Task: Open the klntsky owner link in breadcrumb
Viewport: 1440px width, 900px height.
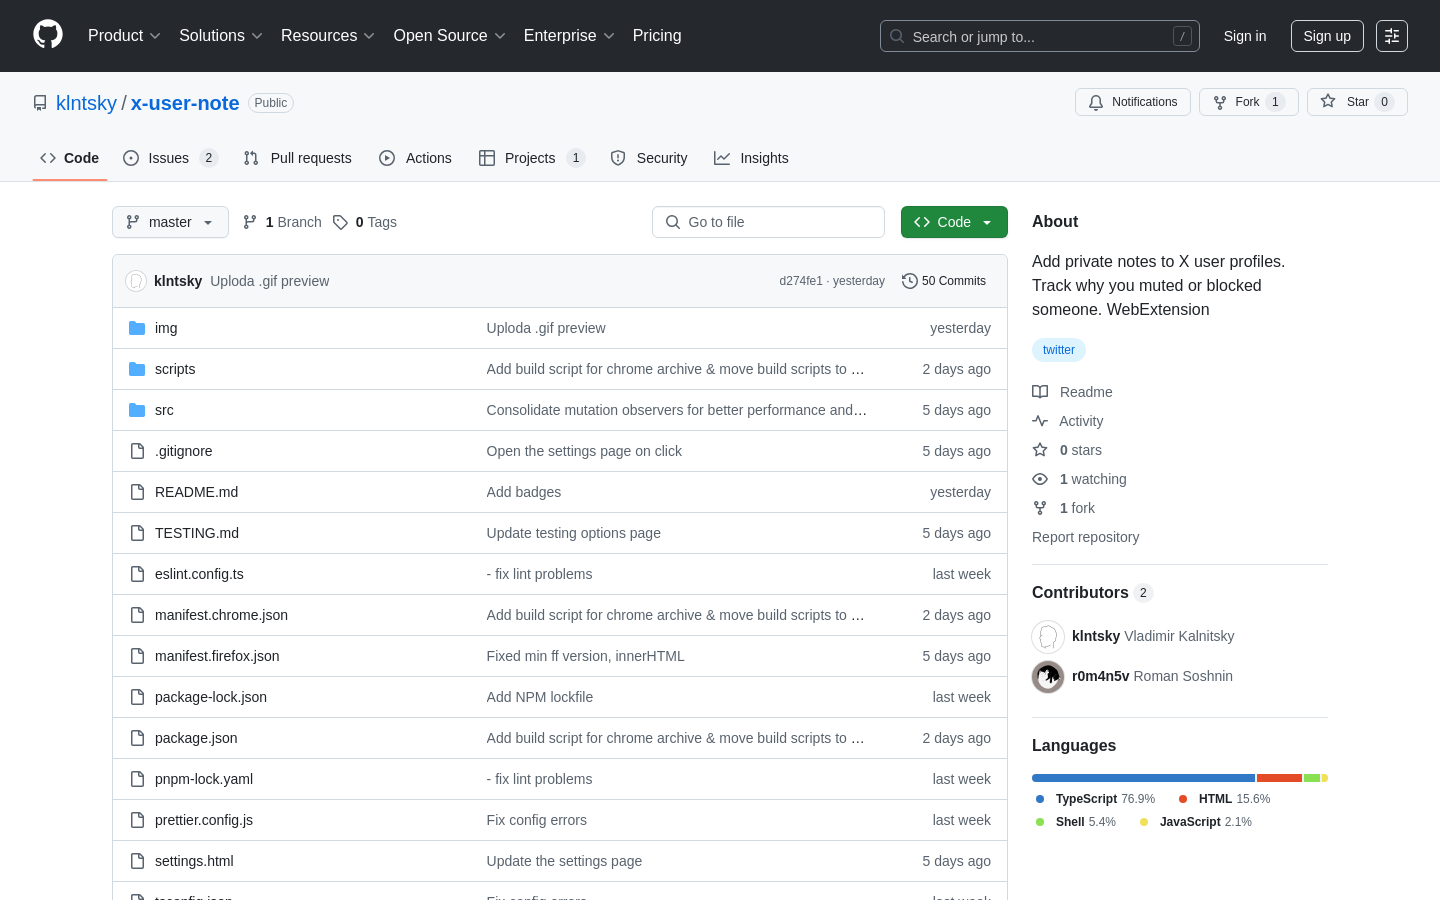Action: coord(86,103)
